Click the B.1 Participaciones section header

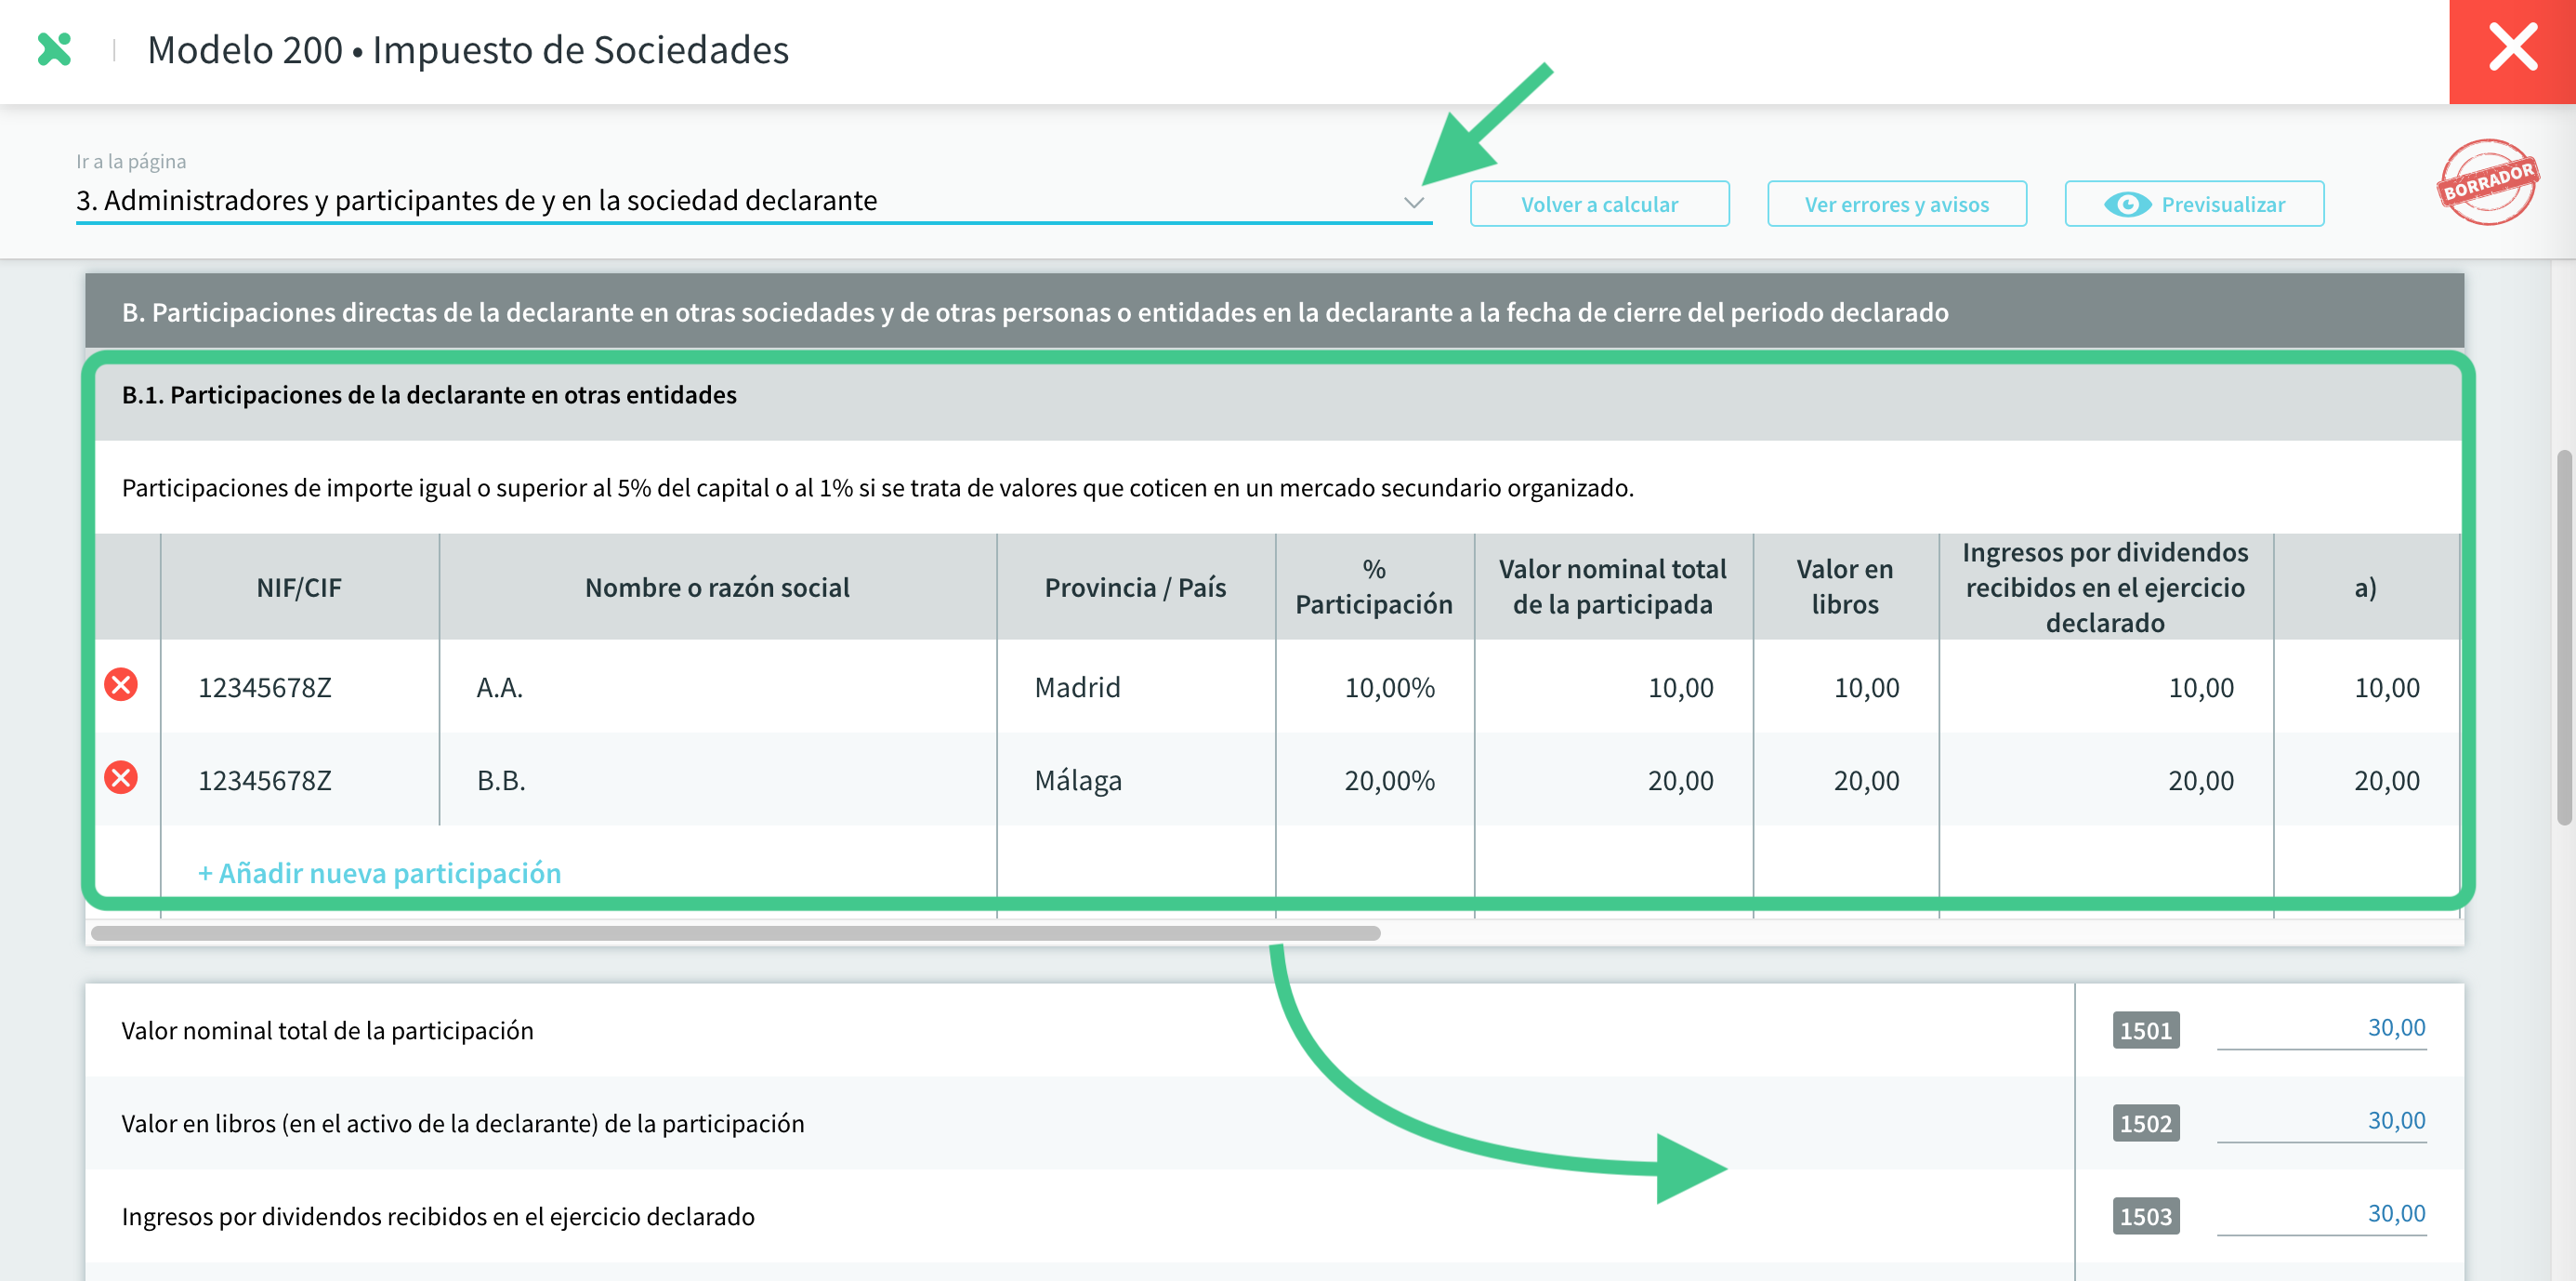pyautogui.click(x=428, y=395)
